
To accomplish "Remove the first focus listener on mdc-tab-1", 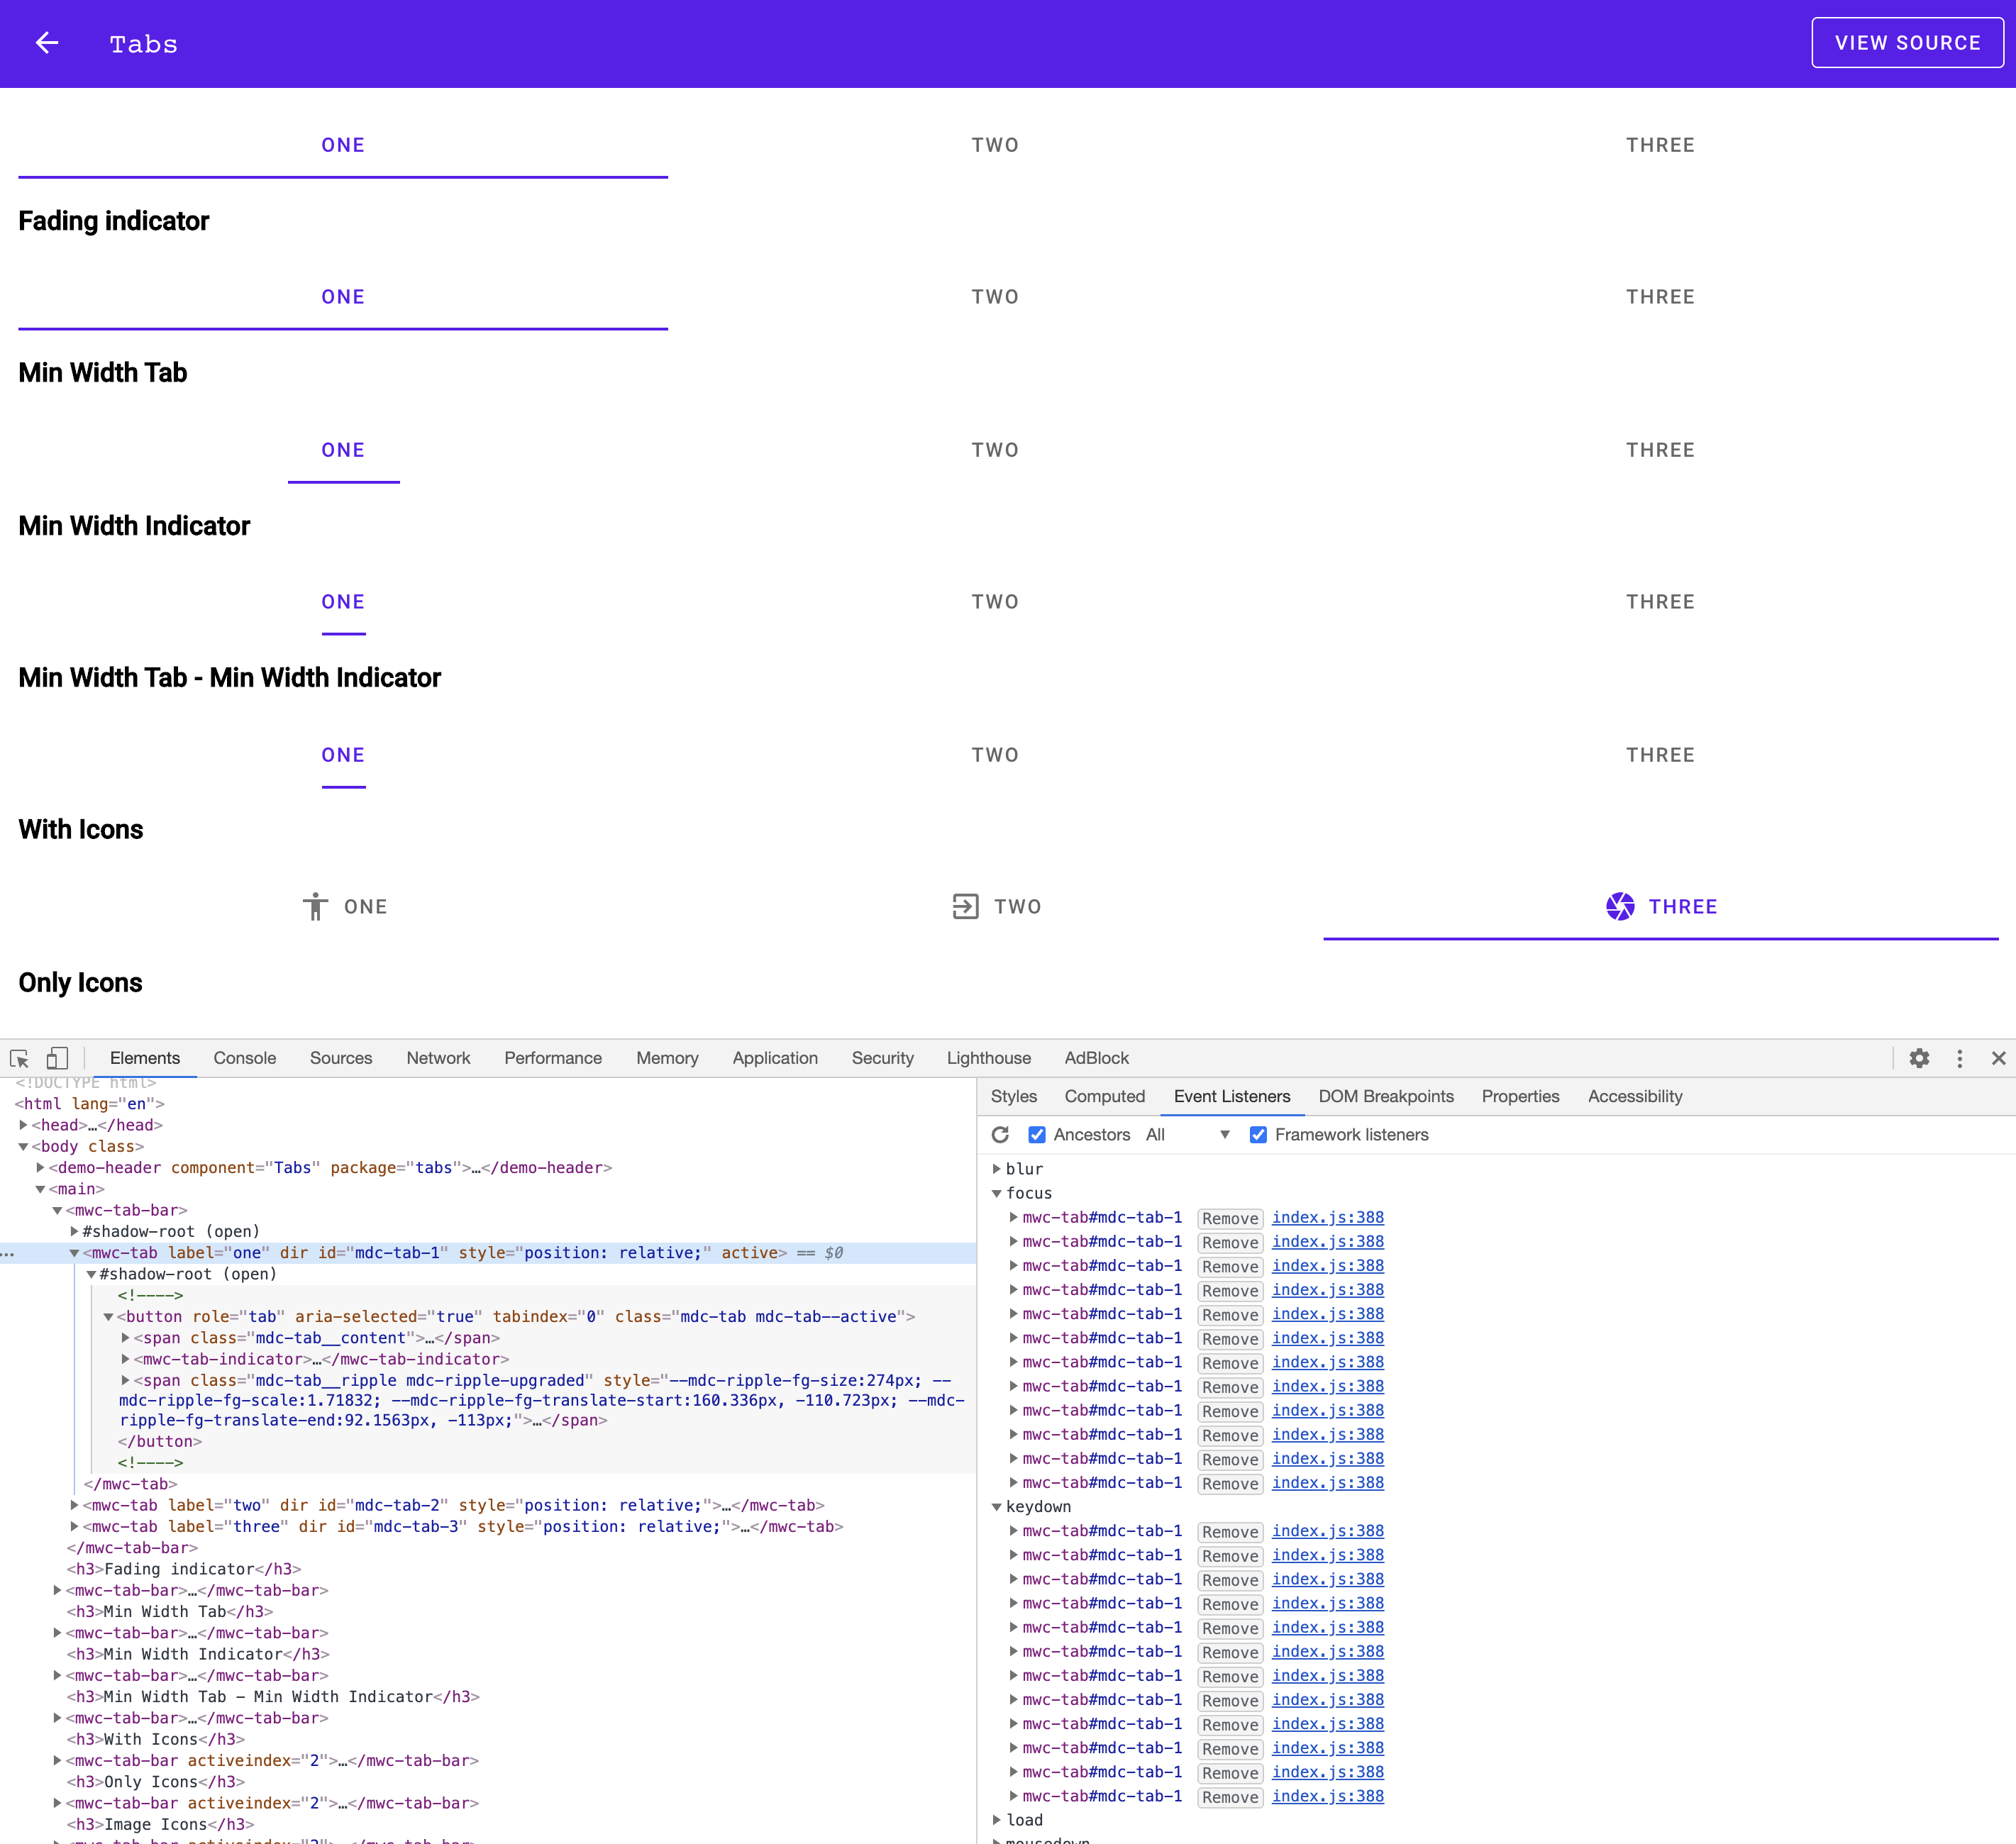I will pos(1230,1218).
